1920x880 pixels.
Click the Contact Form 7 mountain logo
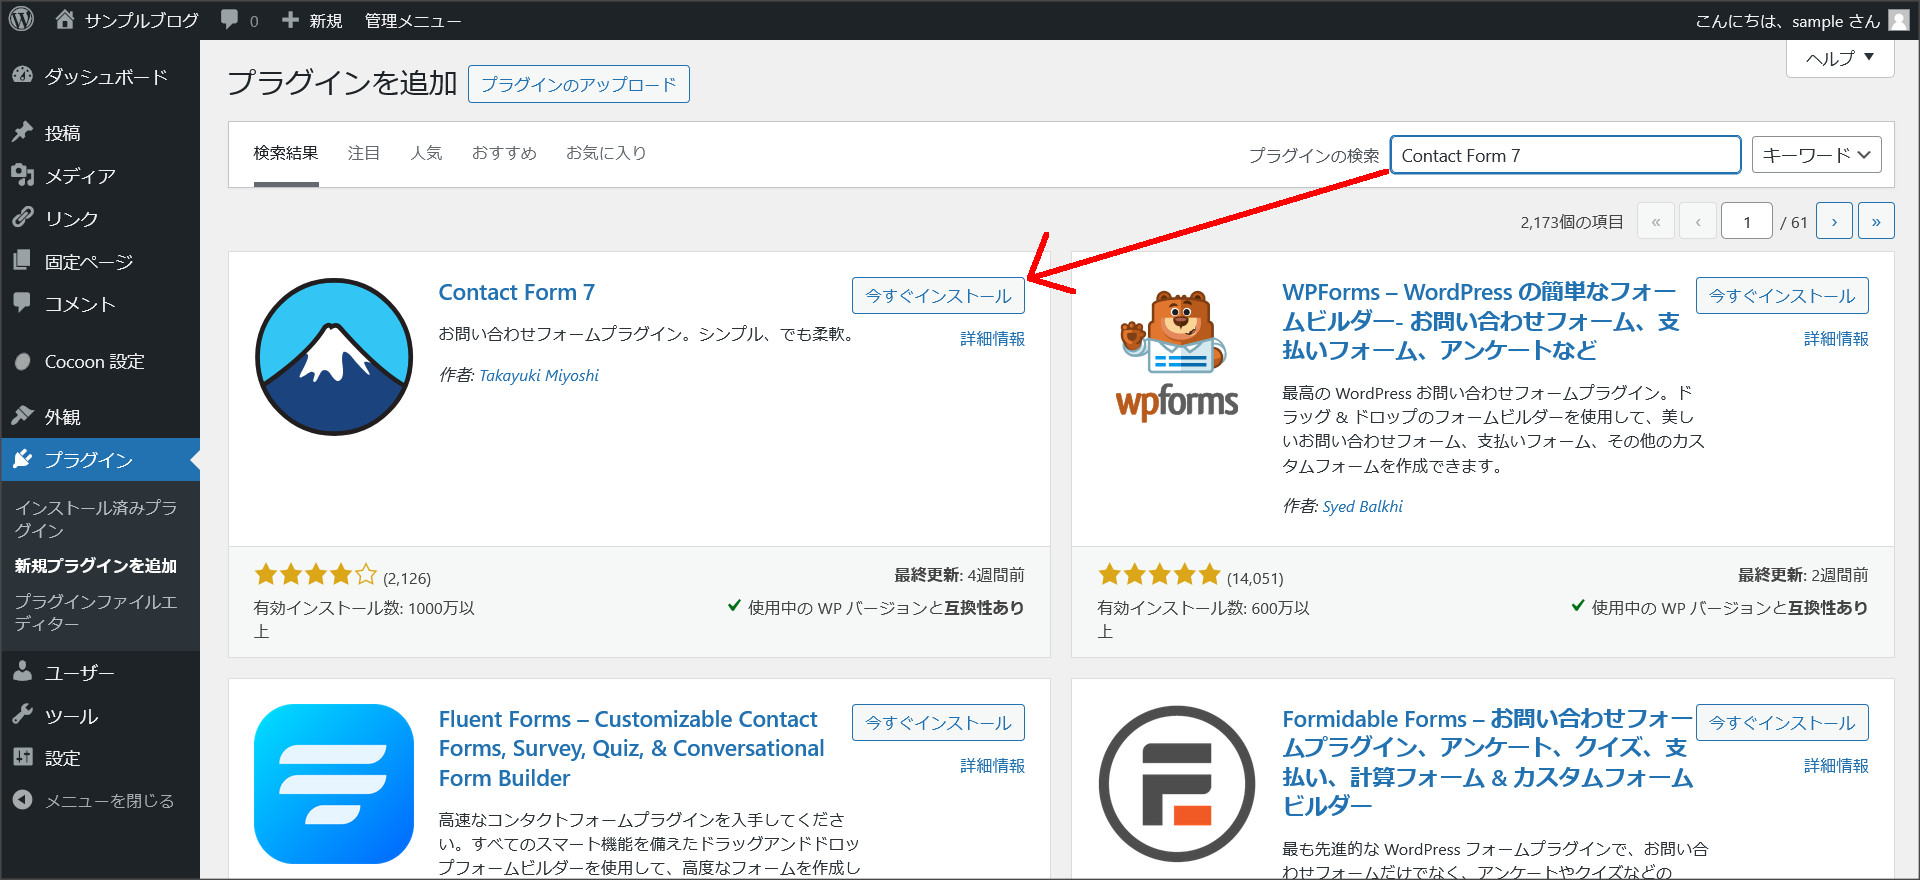pyautogui.click(x=334, y=357)
